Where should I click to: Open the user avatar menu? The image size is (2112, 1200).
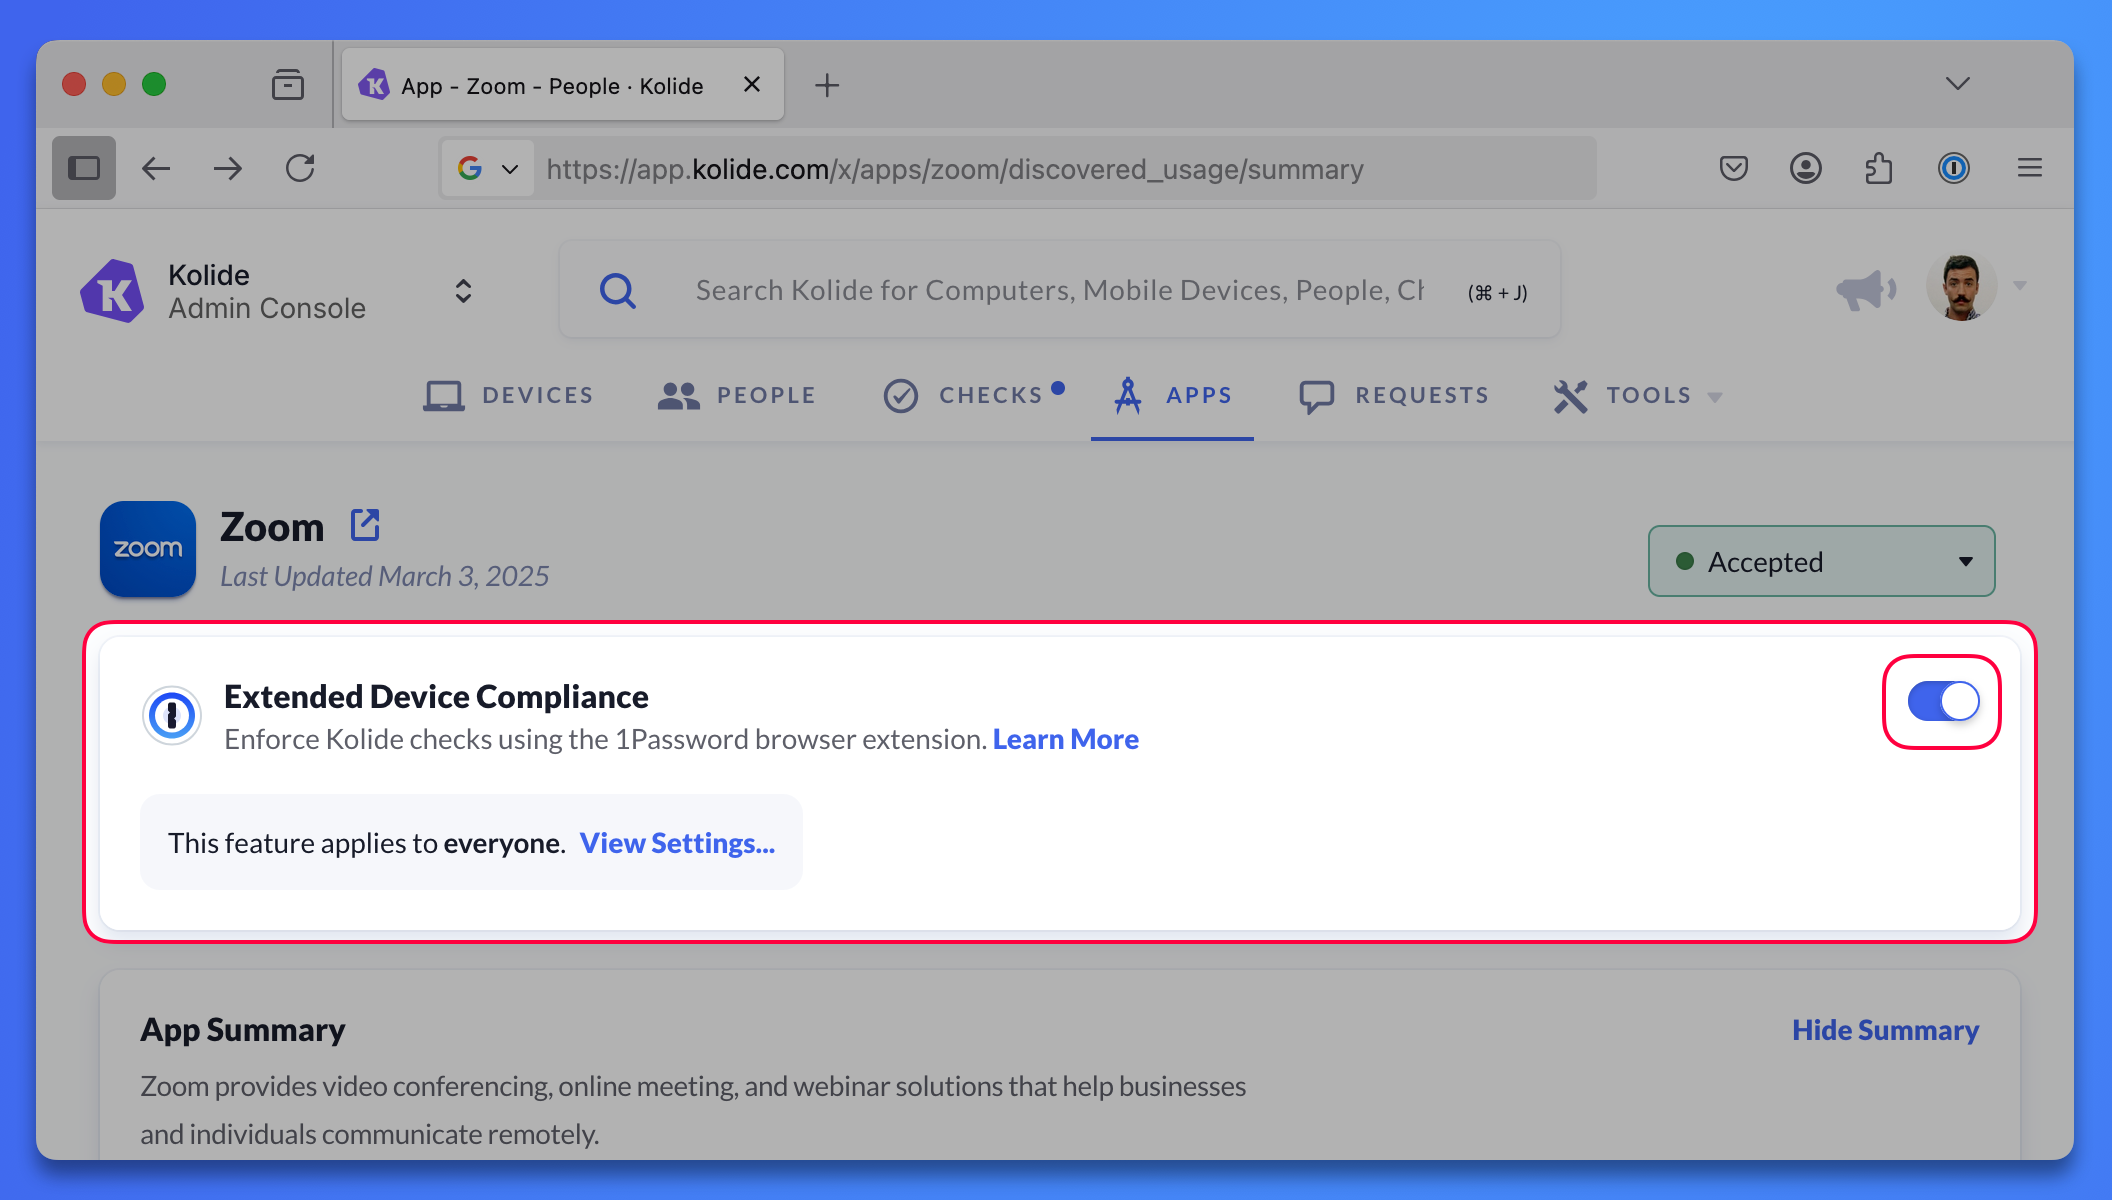tap(1961, 288)
